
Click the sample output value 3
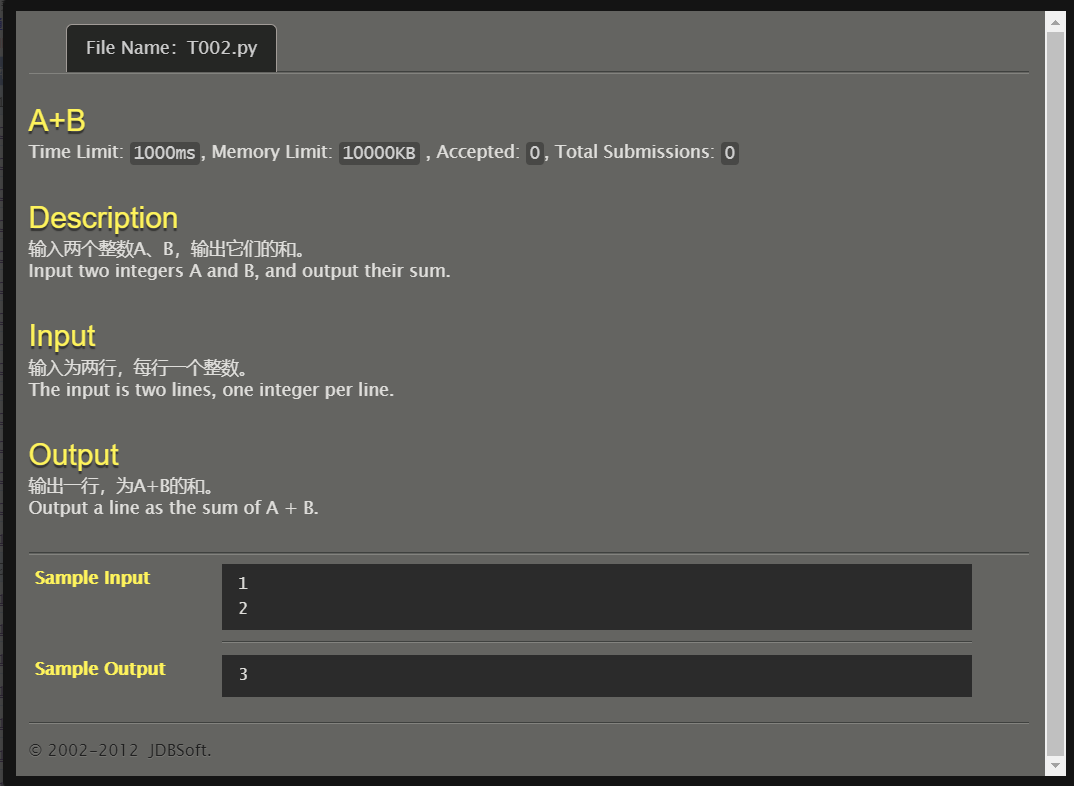pyautogui.click(x=243, y=674)
